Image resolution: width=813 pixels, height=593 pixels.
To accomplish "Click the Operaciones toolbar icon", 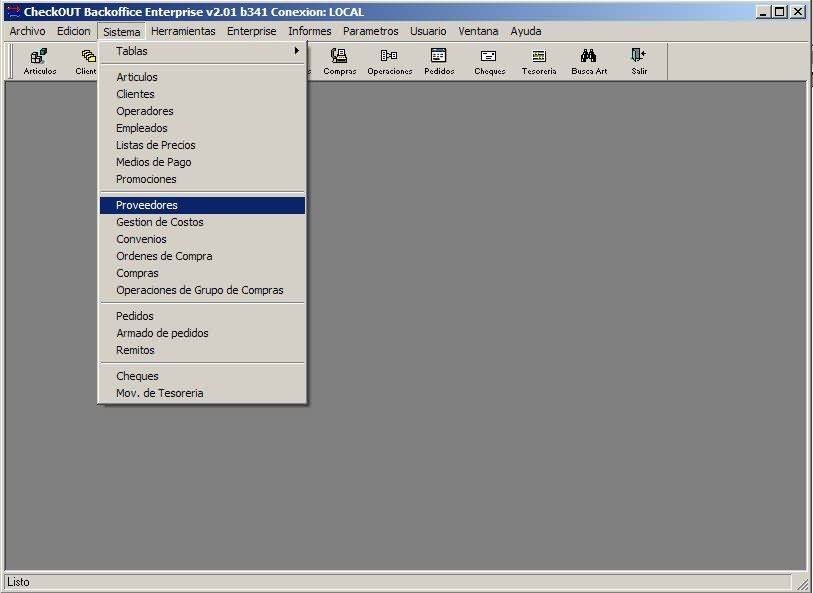I will coord(389,62).
